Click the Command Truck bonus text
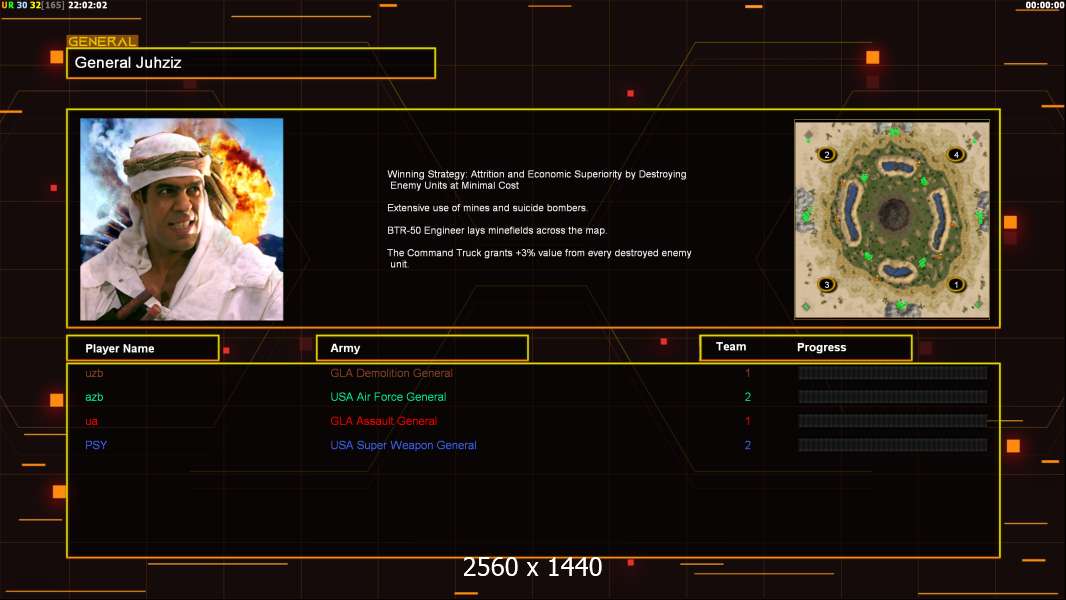 (539, 258)
